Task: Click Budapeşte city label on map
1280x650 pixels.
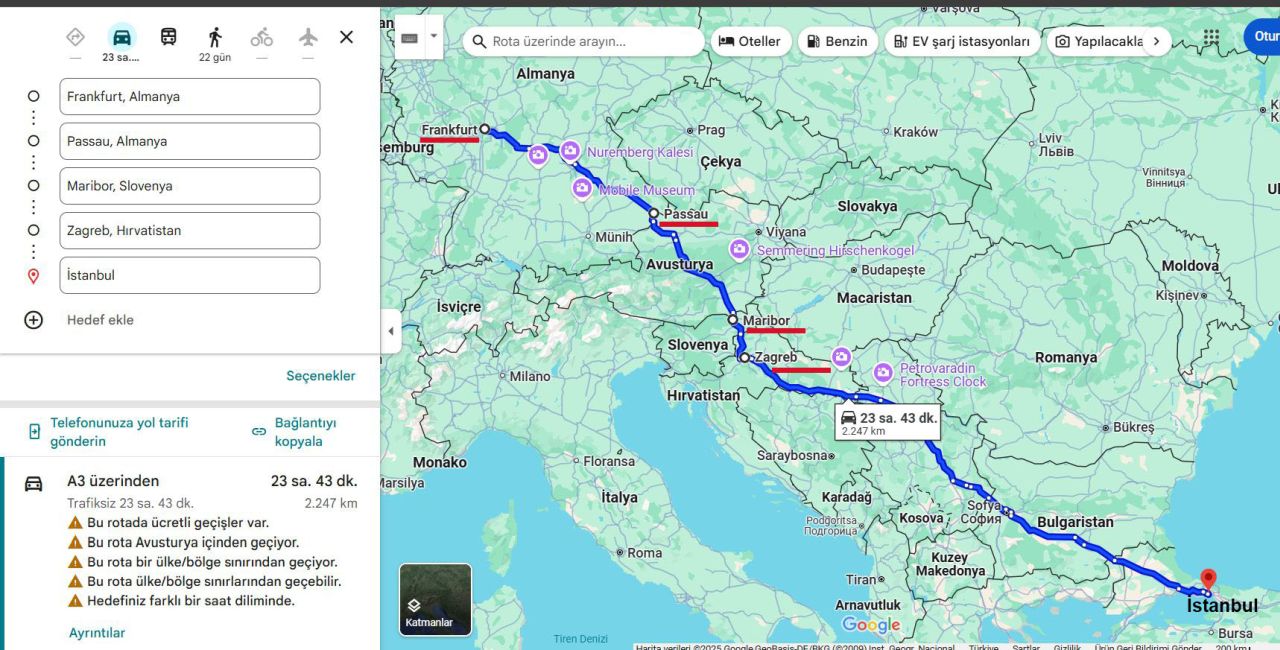Action: pos(893,270)
